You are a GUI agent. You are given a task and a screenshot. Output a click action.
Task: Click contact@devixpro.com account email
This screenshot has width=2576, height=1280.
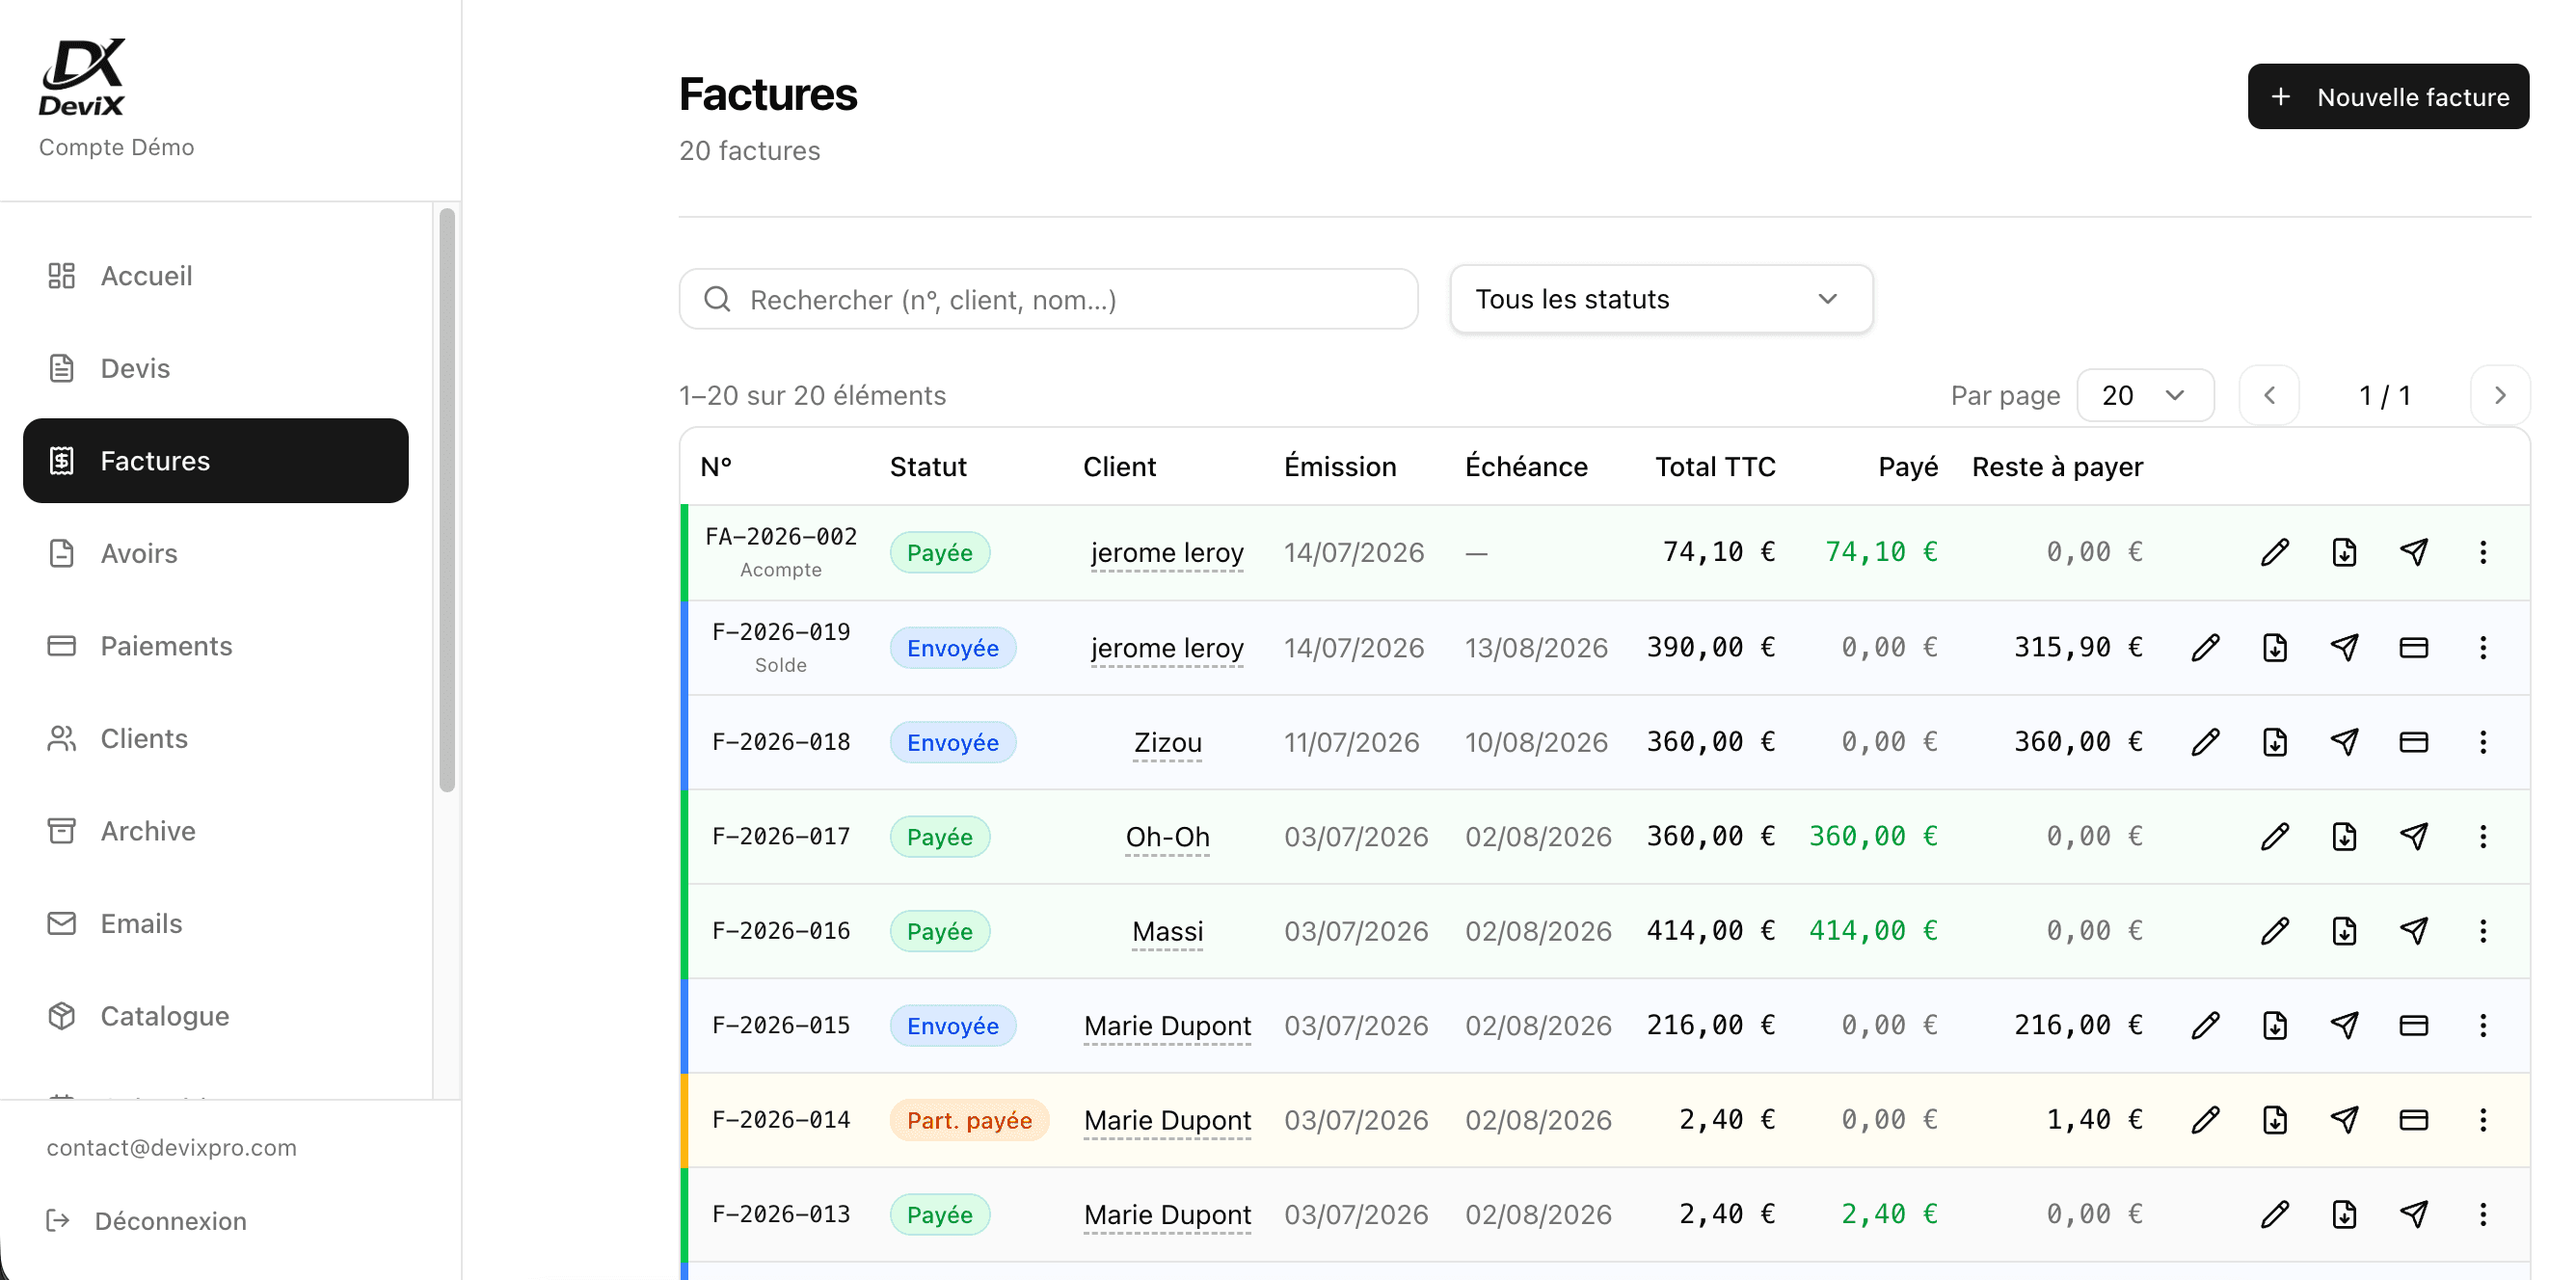click(x=172, y=1148)
